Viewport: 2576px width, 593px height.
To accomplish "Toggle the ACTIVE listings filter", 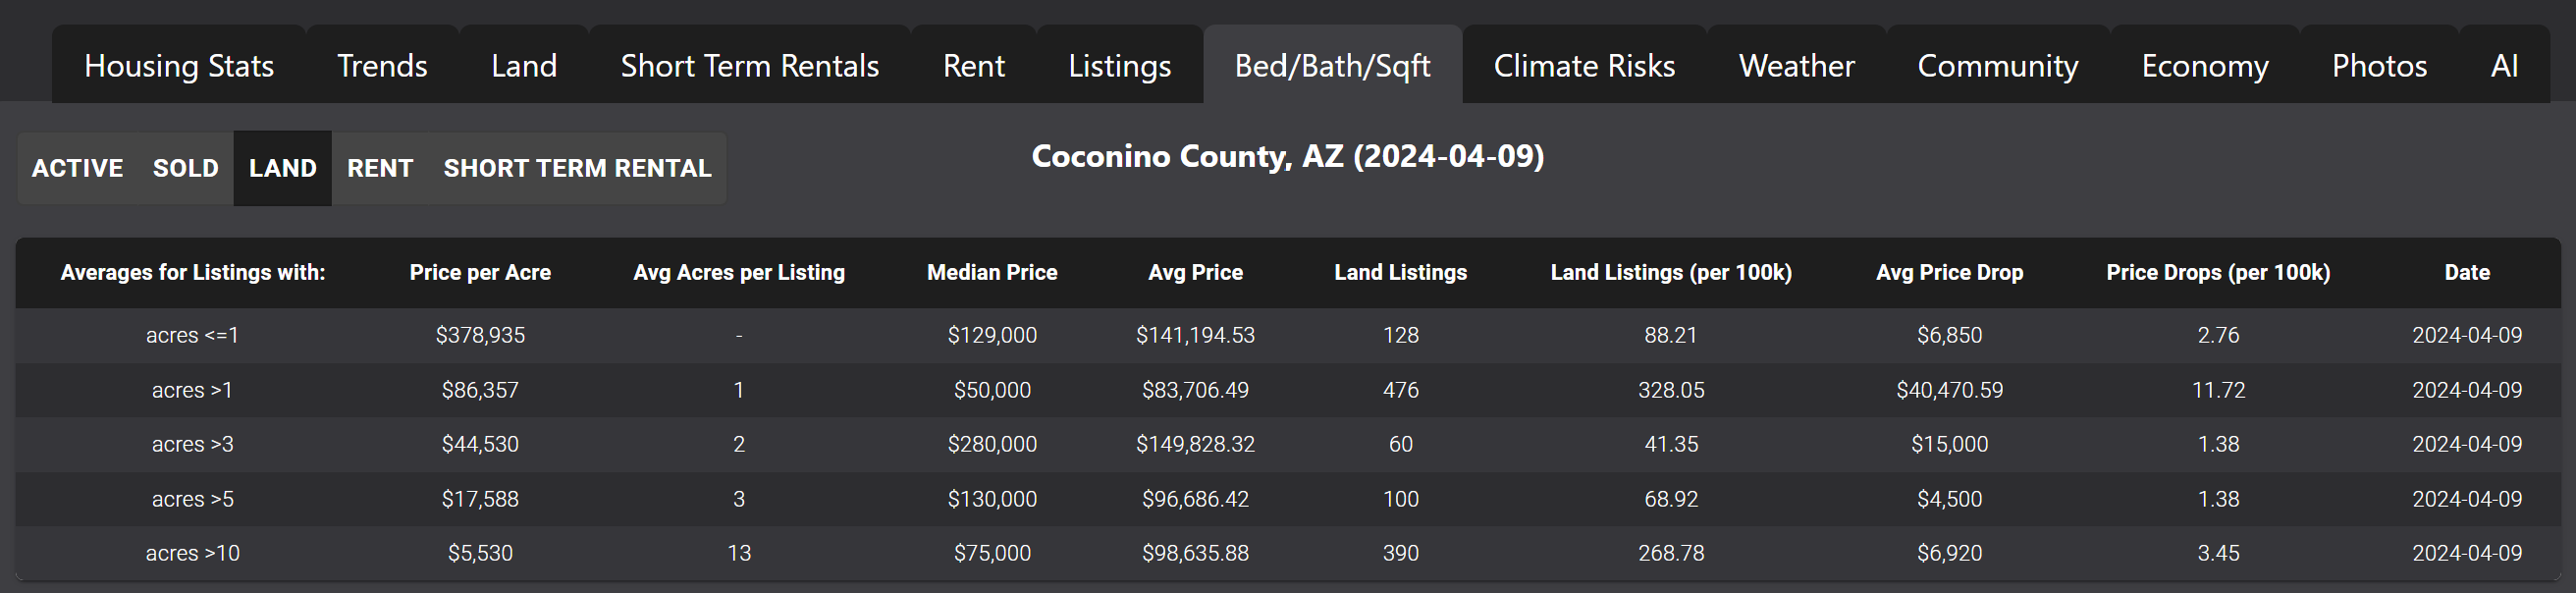I will 78,168.
